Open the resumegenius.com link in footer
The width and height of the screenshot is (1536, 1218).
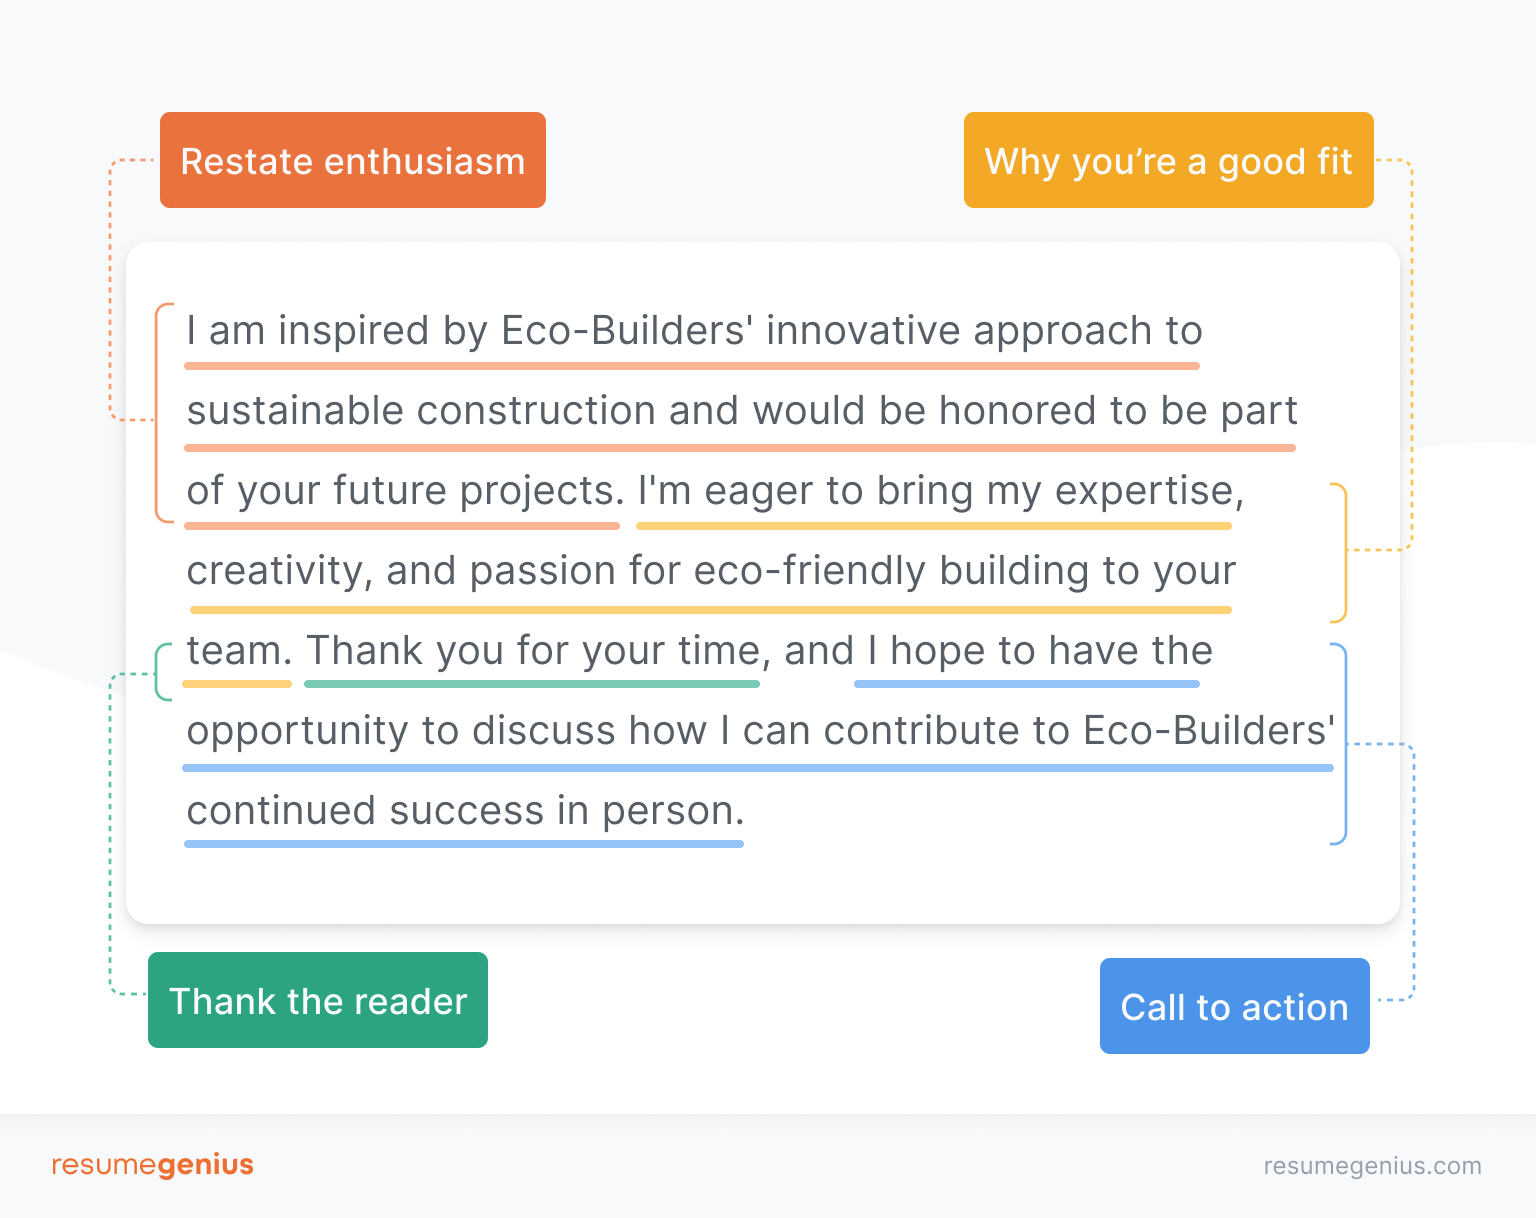[1372, 1166]
